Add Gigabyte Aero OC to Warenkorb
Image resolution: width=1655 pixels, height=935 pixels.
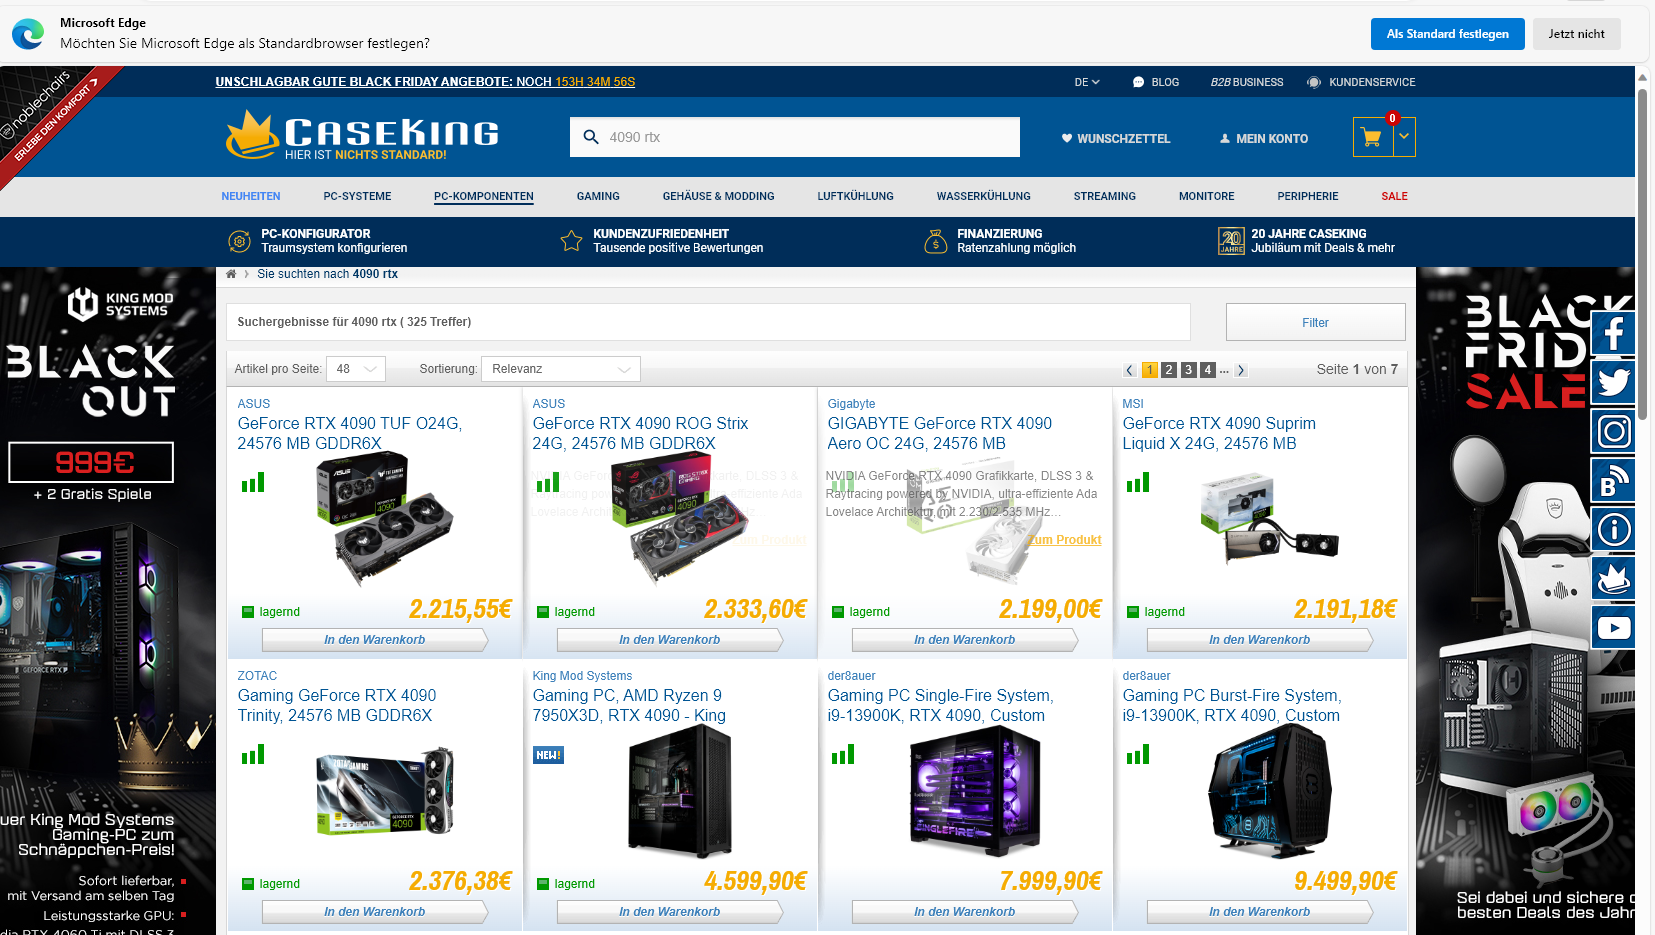click(x=964, y=640)
